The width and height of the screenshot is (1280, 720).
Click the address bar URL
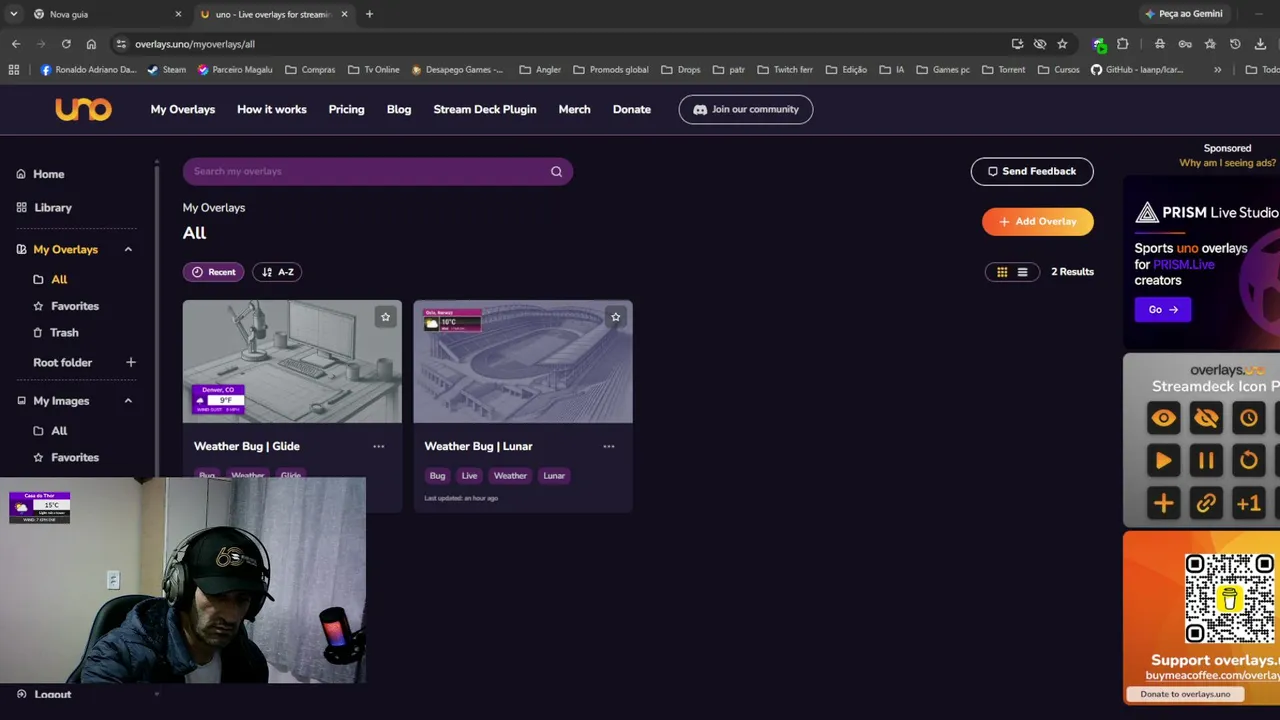(x=195, y=44)
